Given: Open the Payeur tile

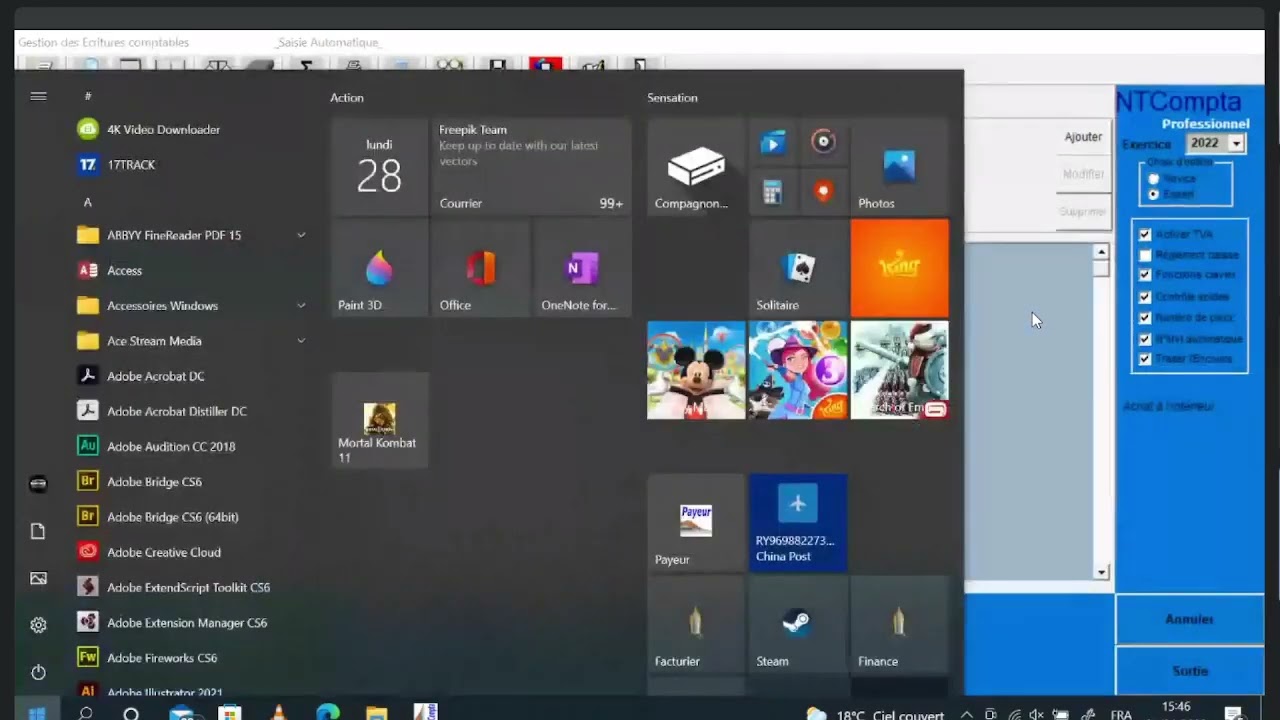Looking at the screenshot, I should pos(696,523).
